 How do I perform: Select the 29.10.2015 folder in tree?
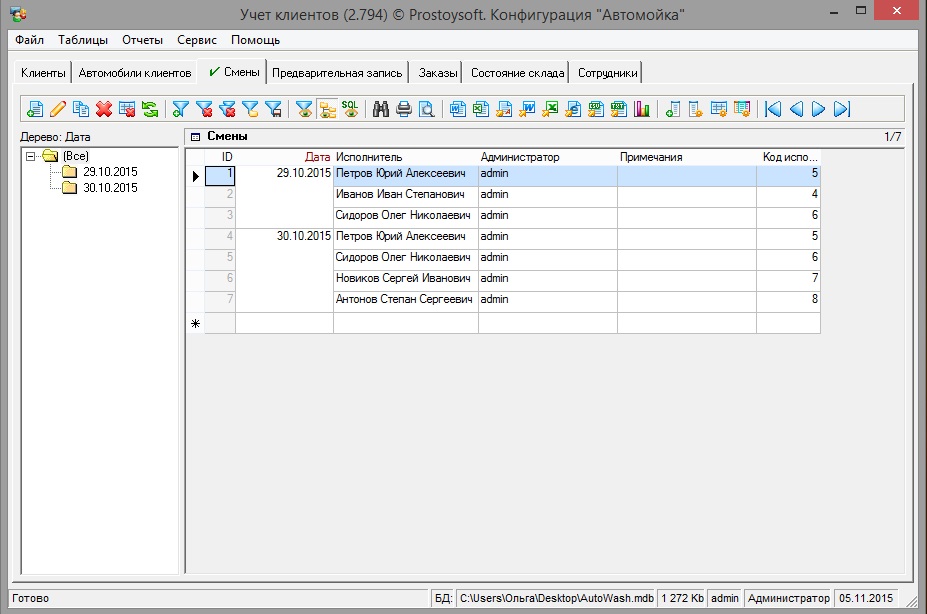[x=110, y=172]
